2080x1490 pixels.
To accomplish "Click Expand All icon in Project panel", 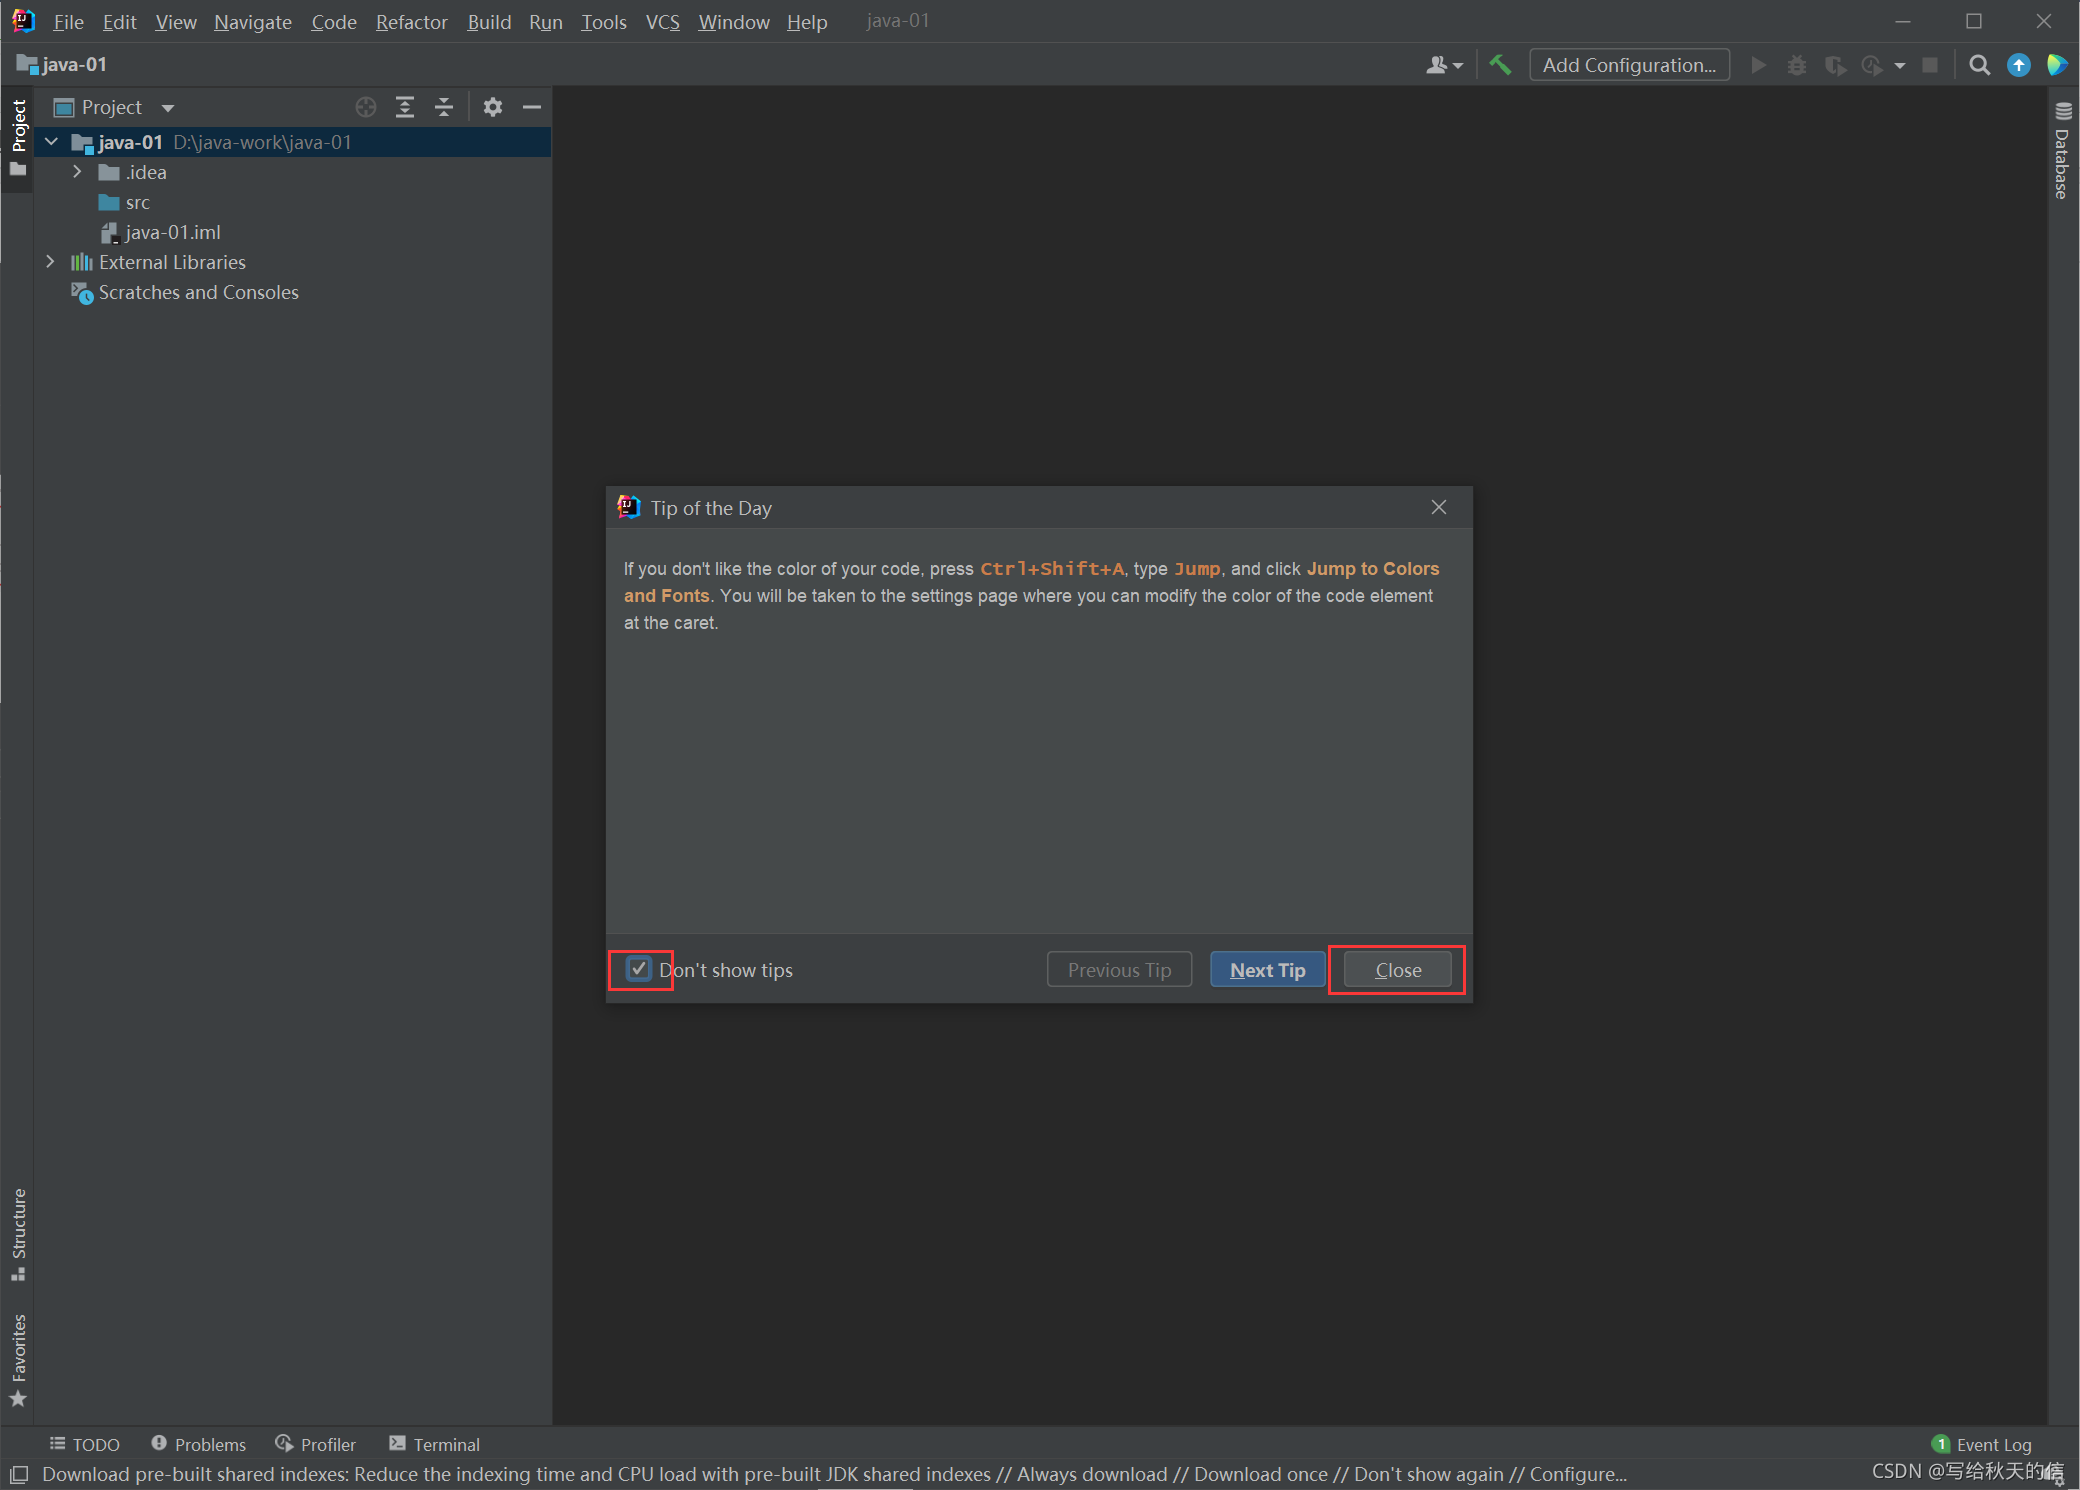I will pos(405,107).
